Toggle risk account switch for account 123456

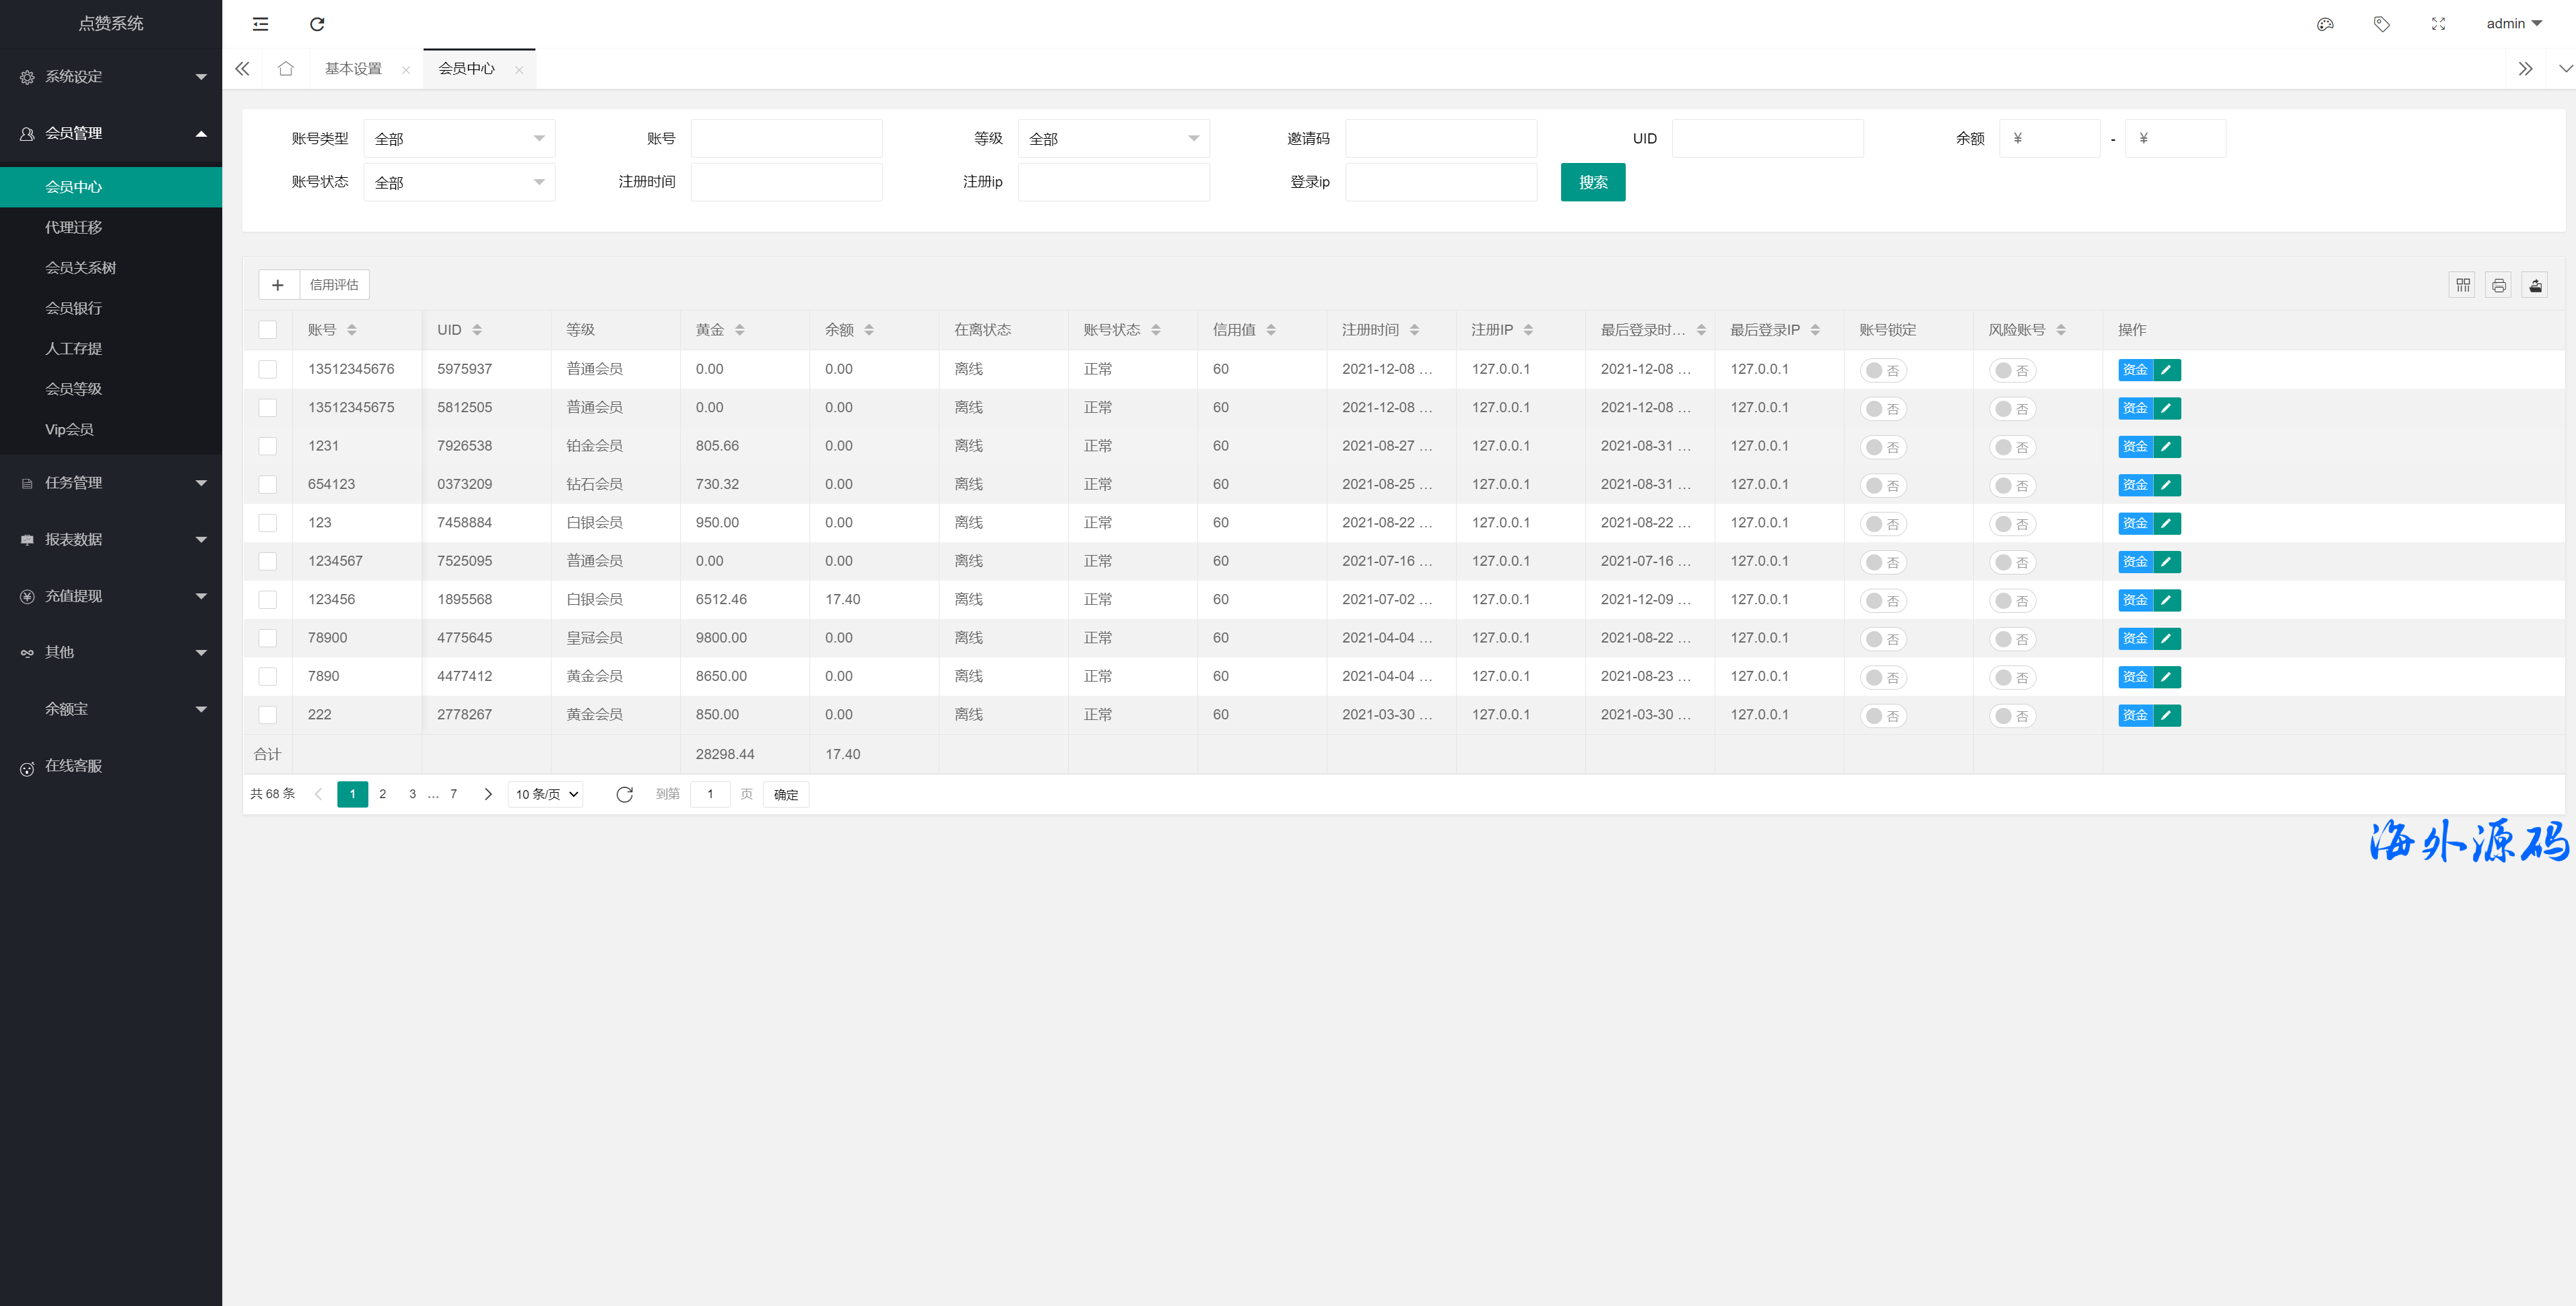pos(2011,601)
